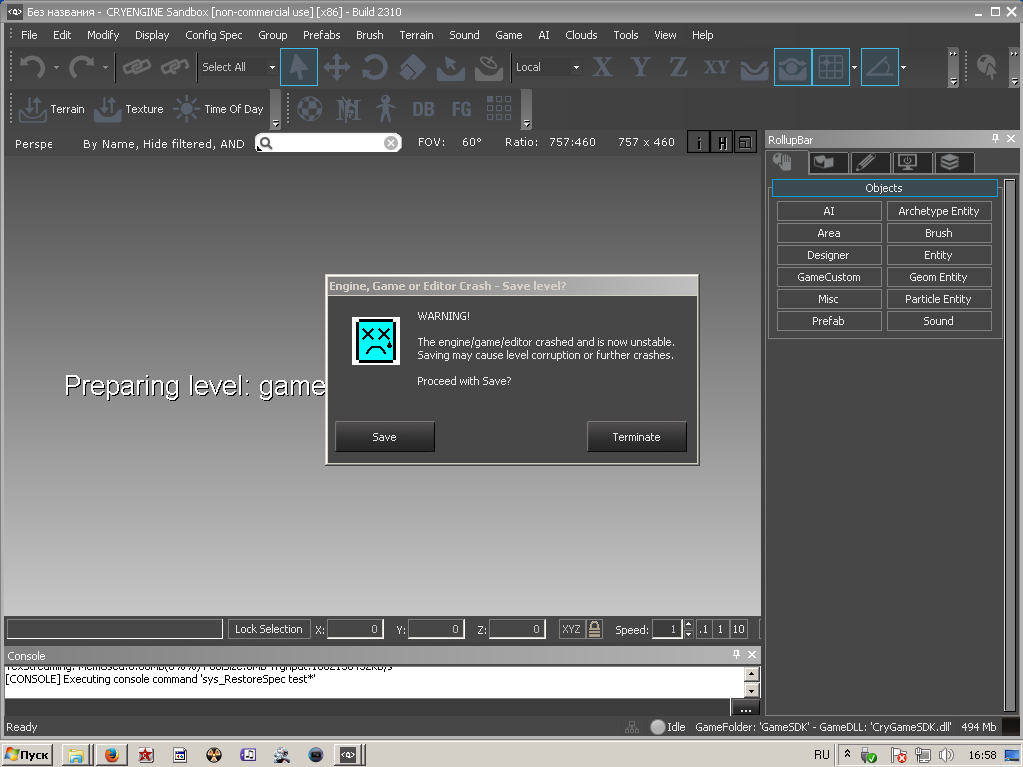Open the Time Of Day editor

pyautogui.click(x=219, y=109)
